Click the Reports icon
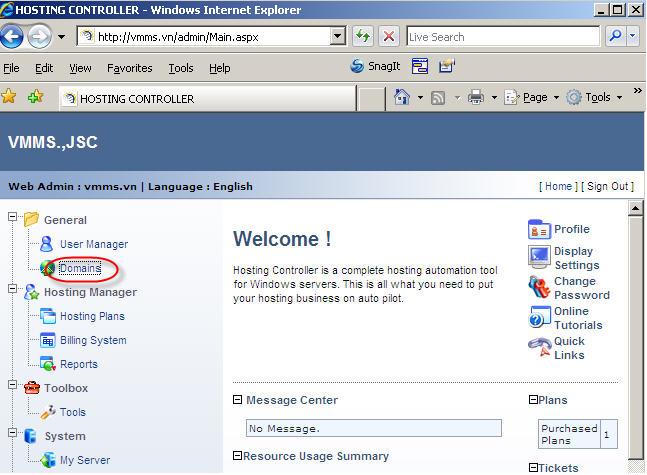Screen dimensions: 647x475 (48, 364)
